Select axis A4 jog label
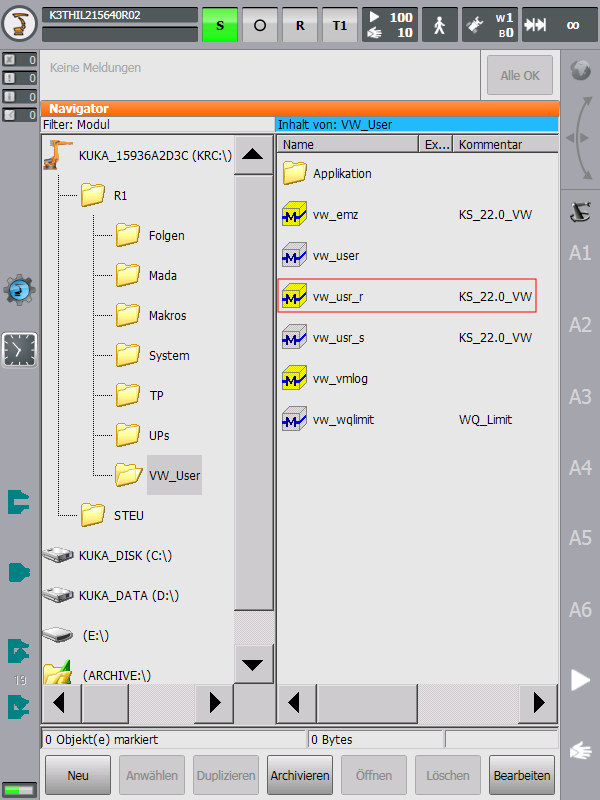Screen dimensions: 600x800 coord(580,468)
